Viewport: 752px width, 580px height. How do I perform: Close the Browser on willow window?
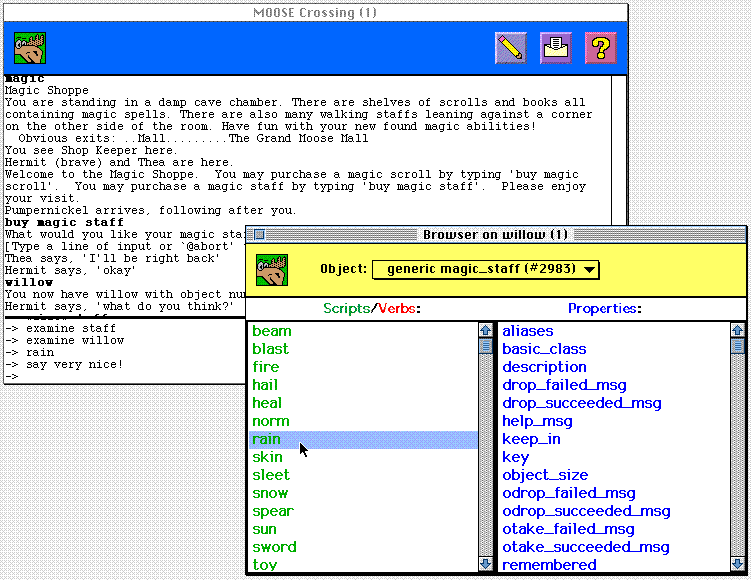pos(259,235)
